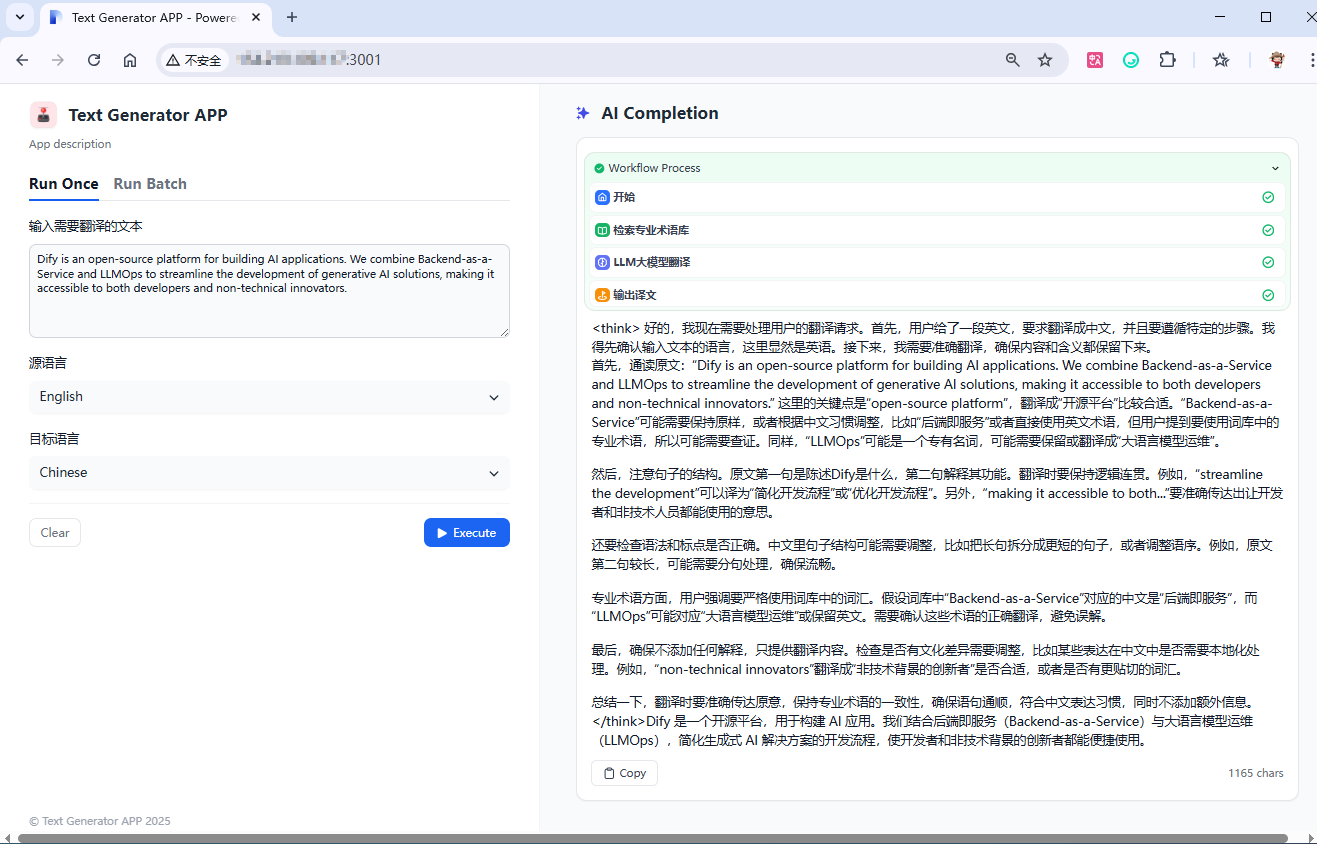
Task: Close the Text Generator APP browser tab
Action: (x=256, y=17)
